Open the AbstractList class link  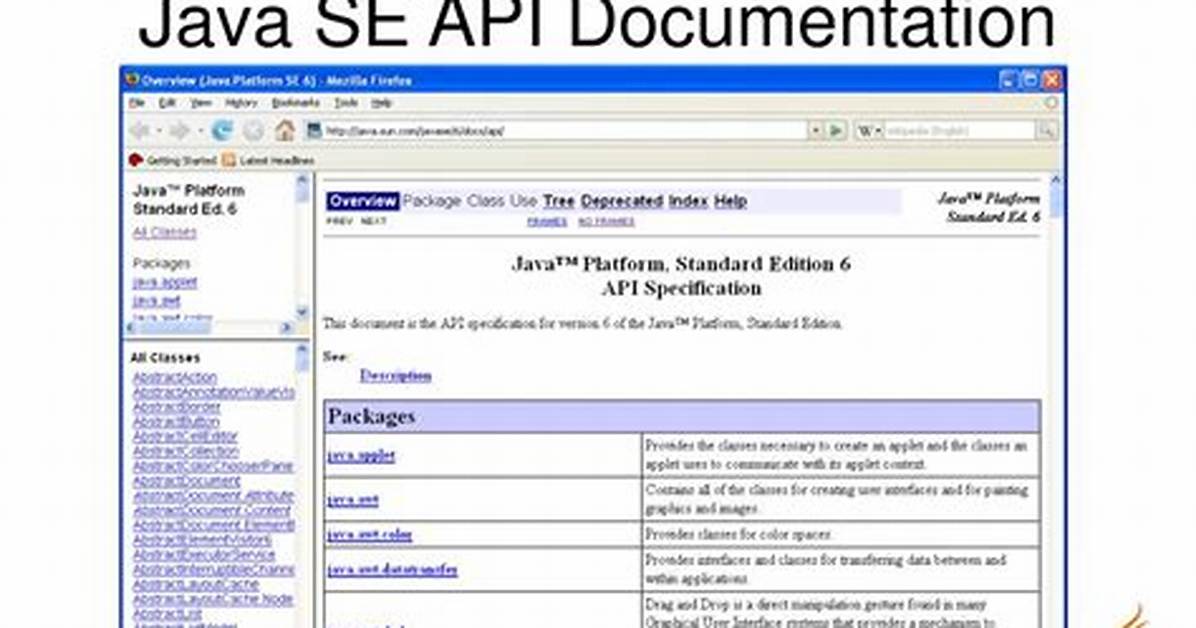[x=167, y=614]
